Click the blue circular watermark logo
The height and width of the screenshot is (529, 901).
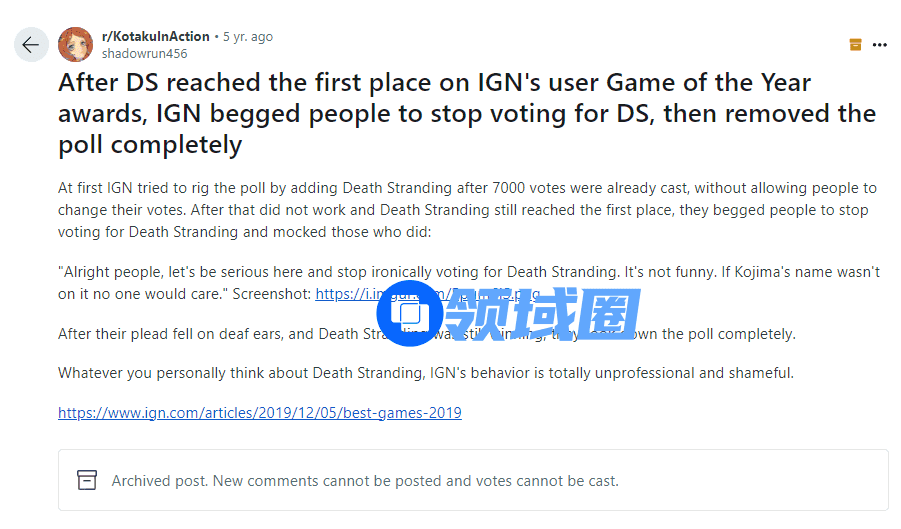(409, 313)
